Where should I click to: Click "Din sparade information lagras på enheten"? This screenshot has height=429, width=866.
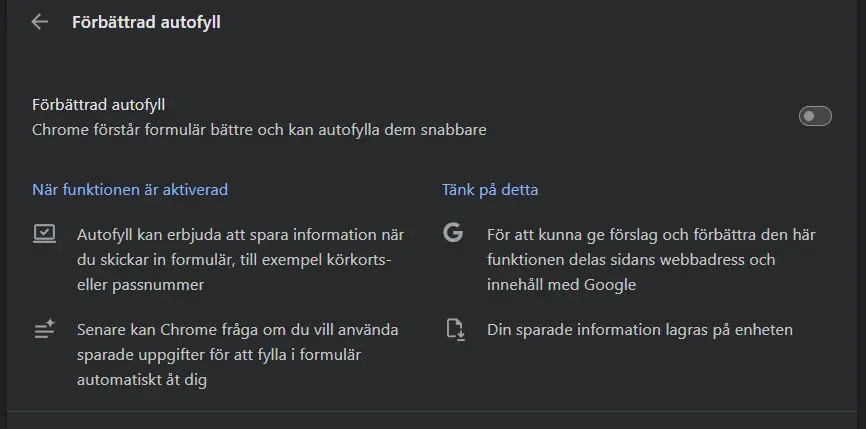(x=639, y=329)
